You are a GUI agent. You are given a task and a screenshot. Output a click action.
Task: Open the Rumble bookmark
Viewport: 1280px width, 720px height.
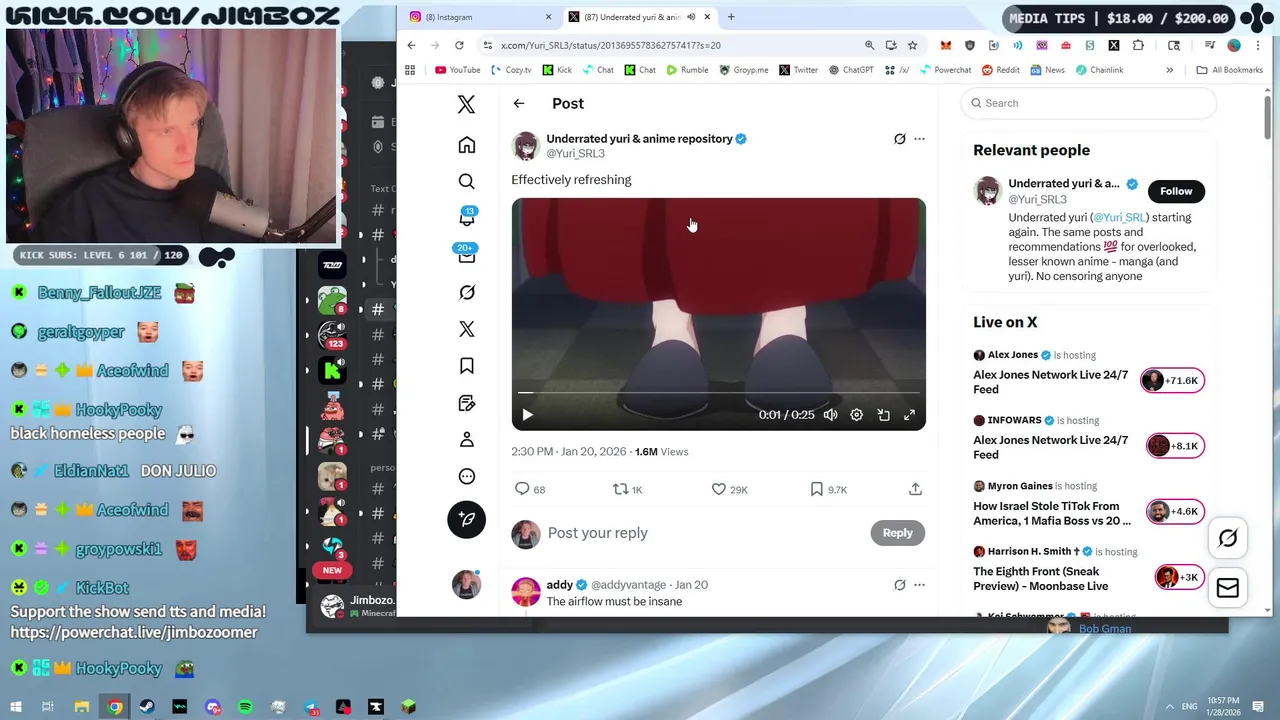point(687,70)
